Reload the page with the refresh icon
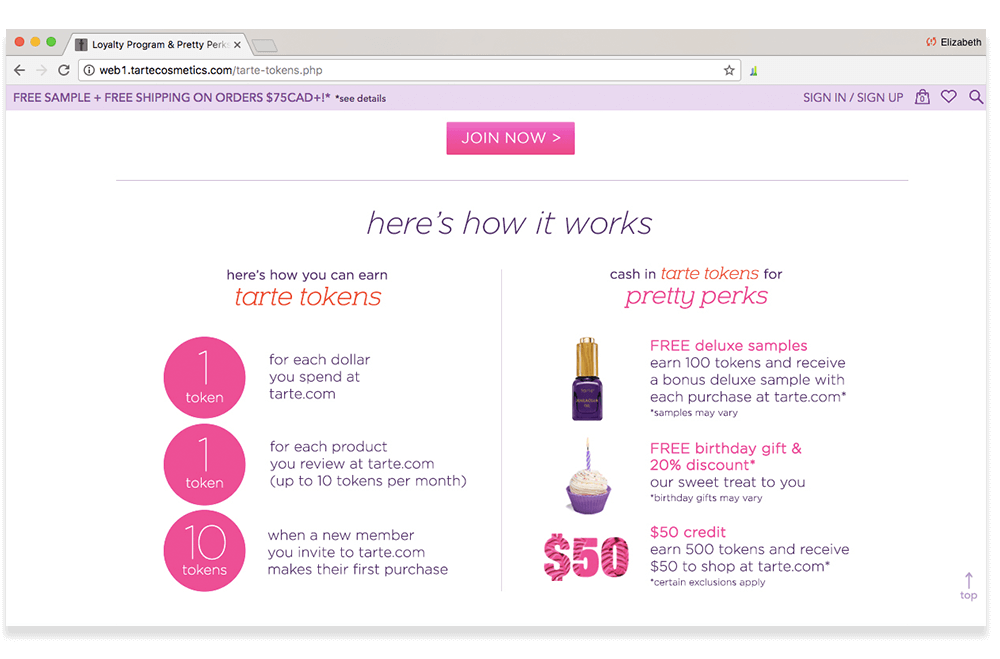The image size is (1000, 659). (64, 70)
